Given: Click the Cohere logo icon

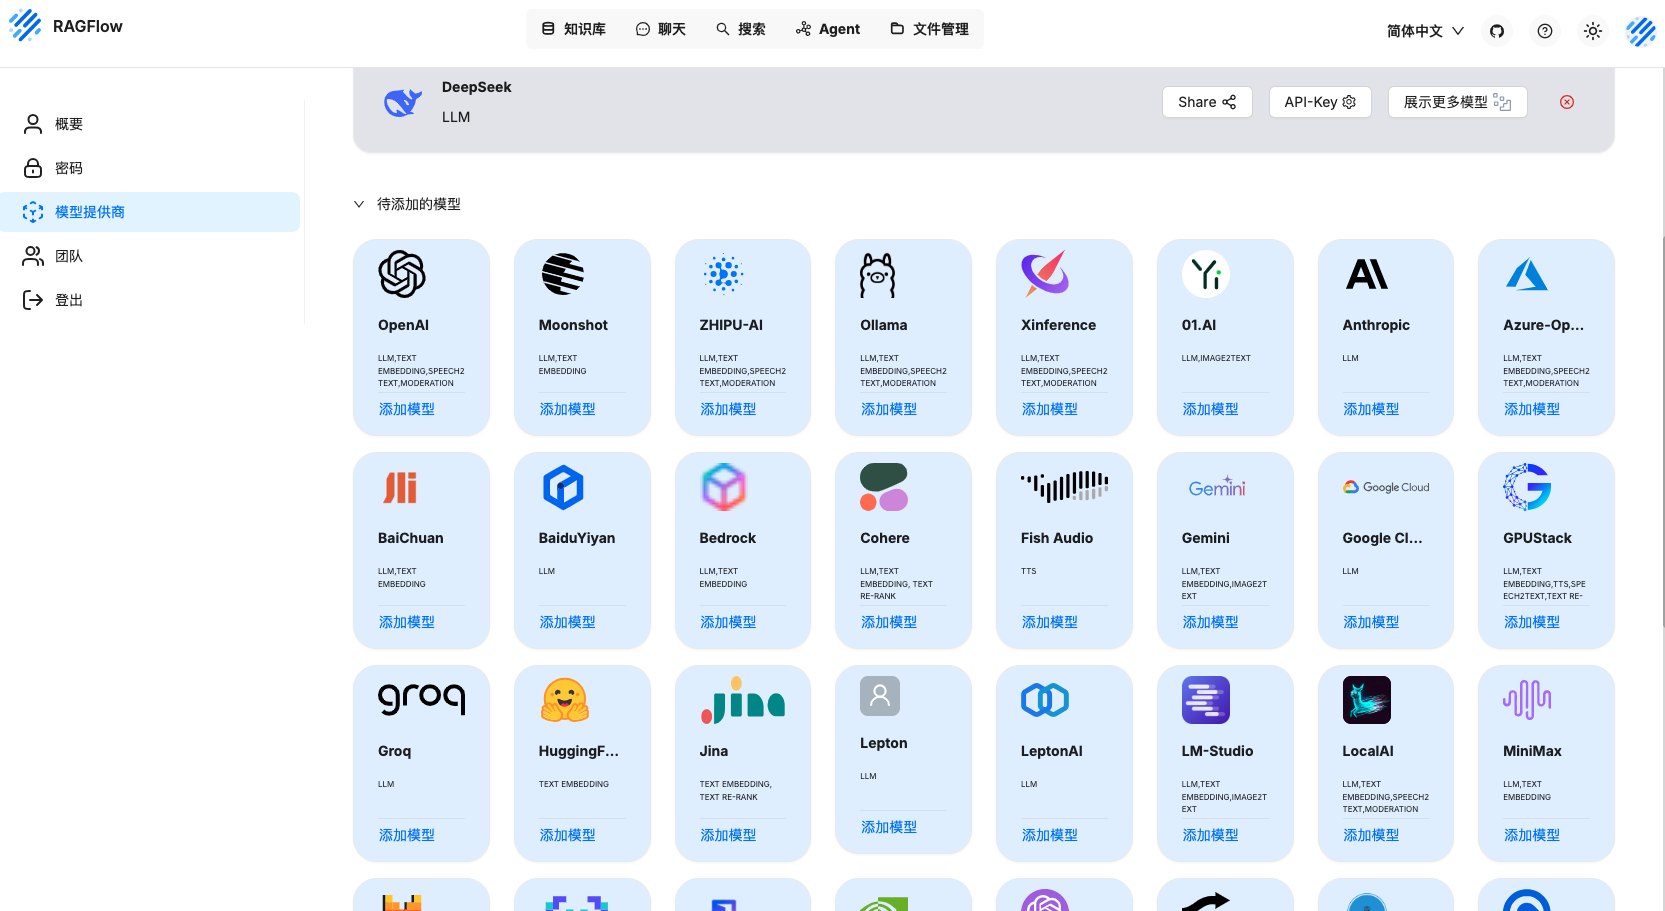Looking at the screenshot, I should tap(884, 487).
